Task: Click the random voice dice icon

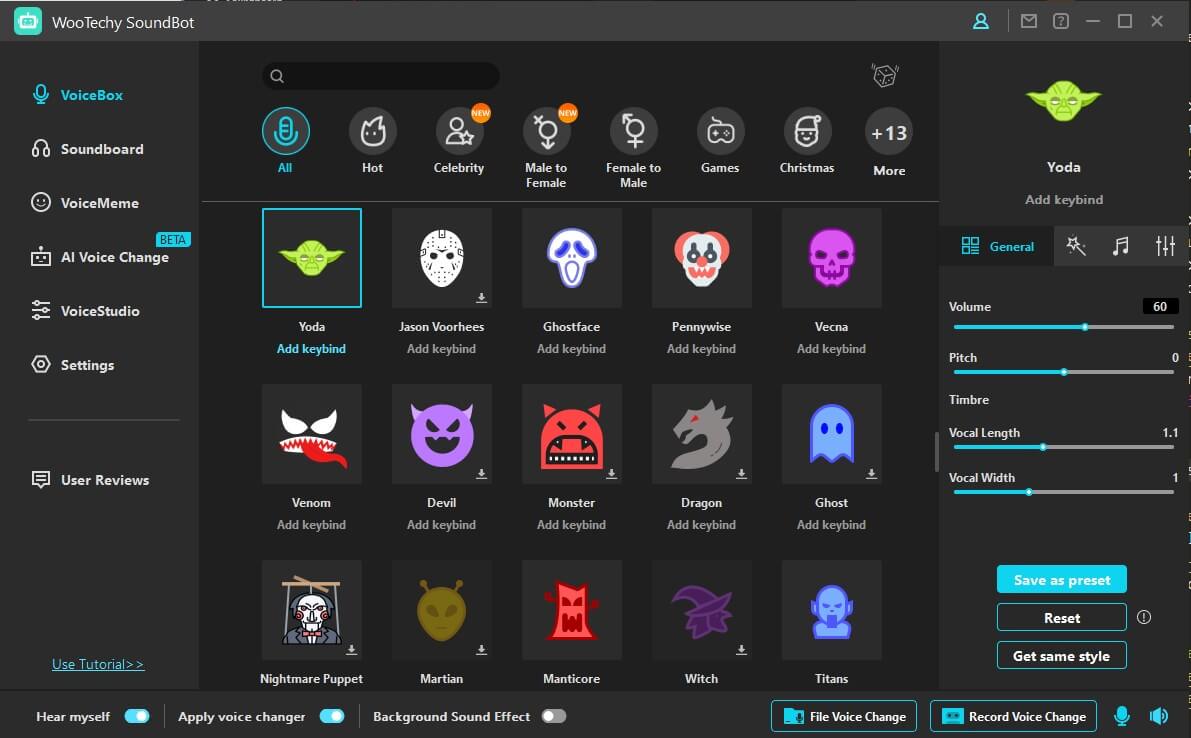Action: pyautogui.click(x=884, y=76)
